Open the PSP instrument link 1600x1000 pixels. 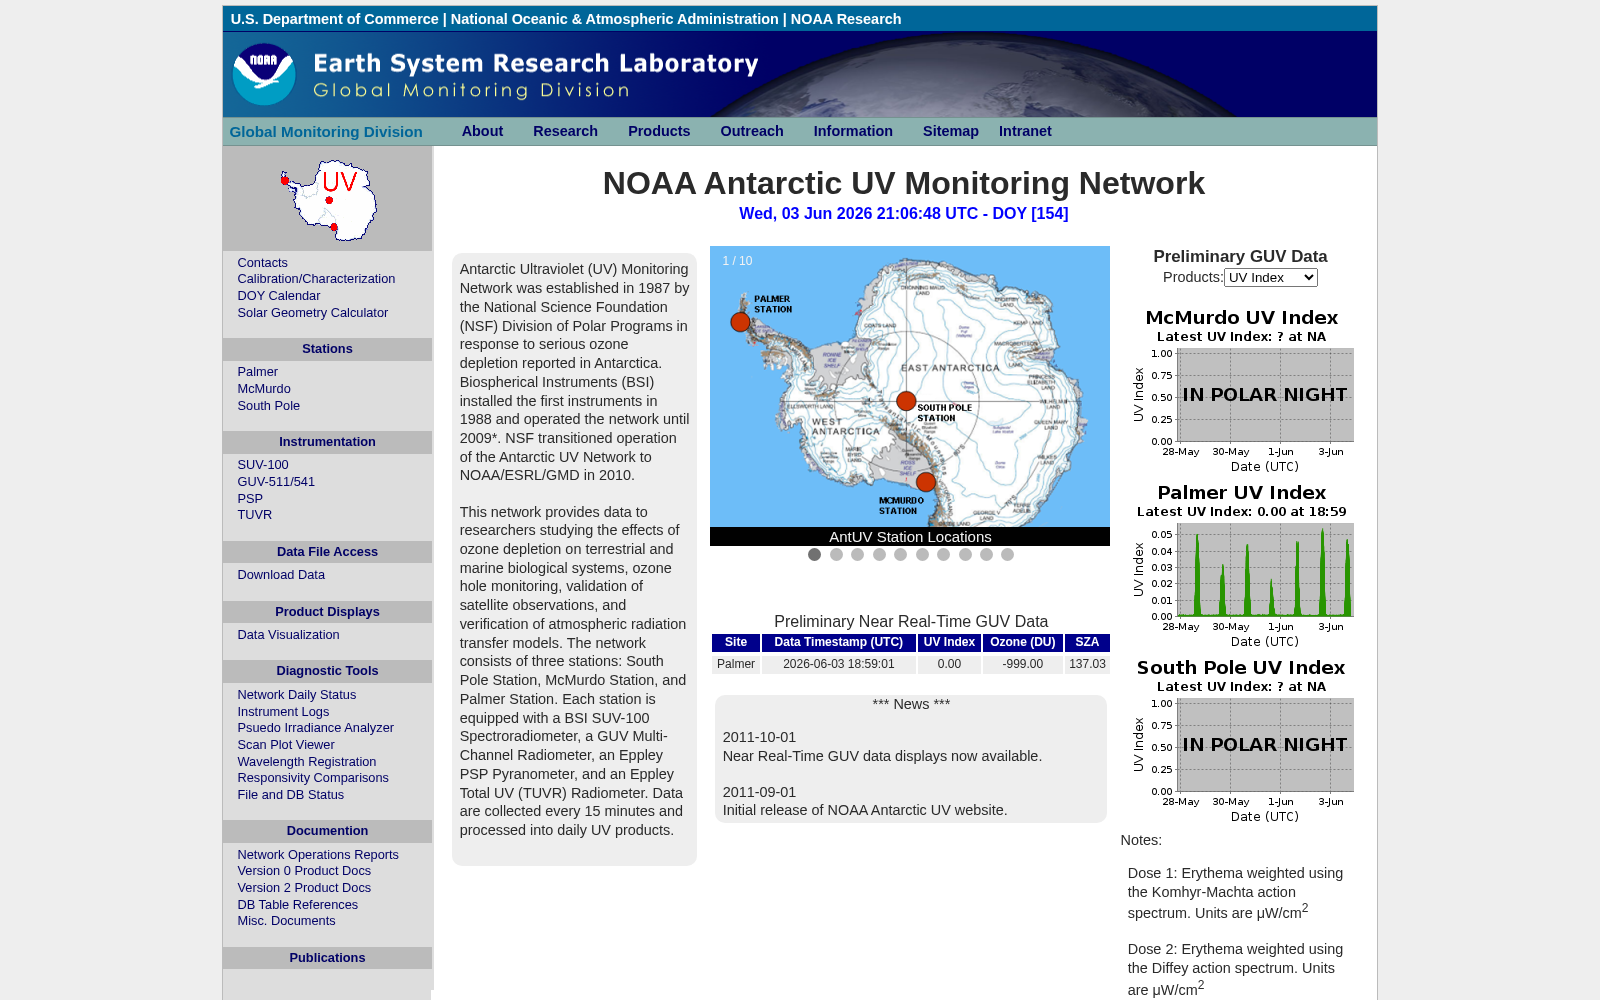tap(250, 499)
